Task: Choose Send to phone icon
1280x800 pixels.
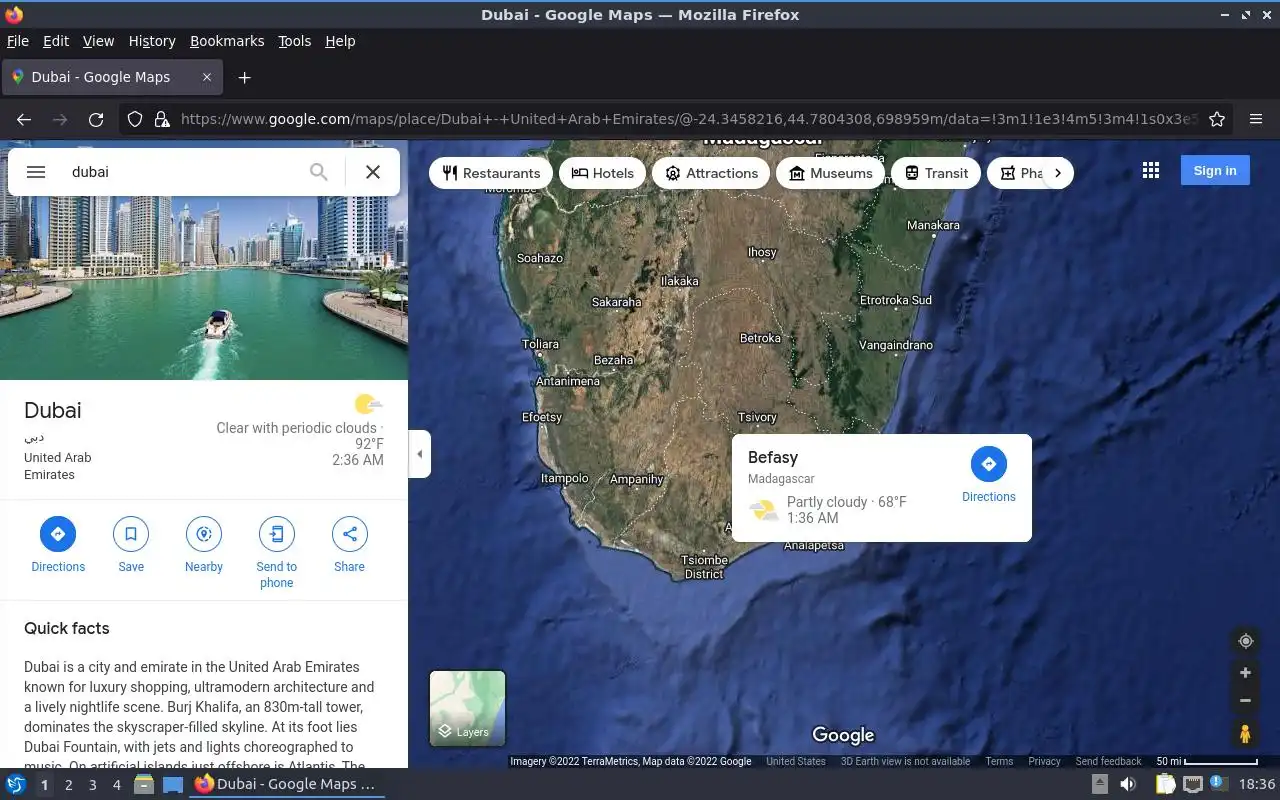Action: coord(277,534)
